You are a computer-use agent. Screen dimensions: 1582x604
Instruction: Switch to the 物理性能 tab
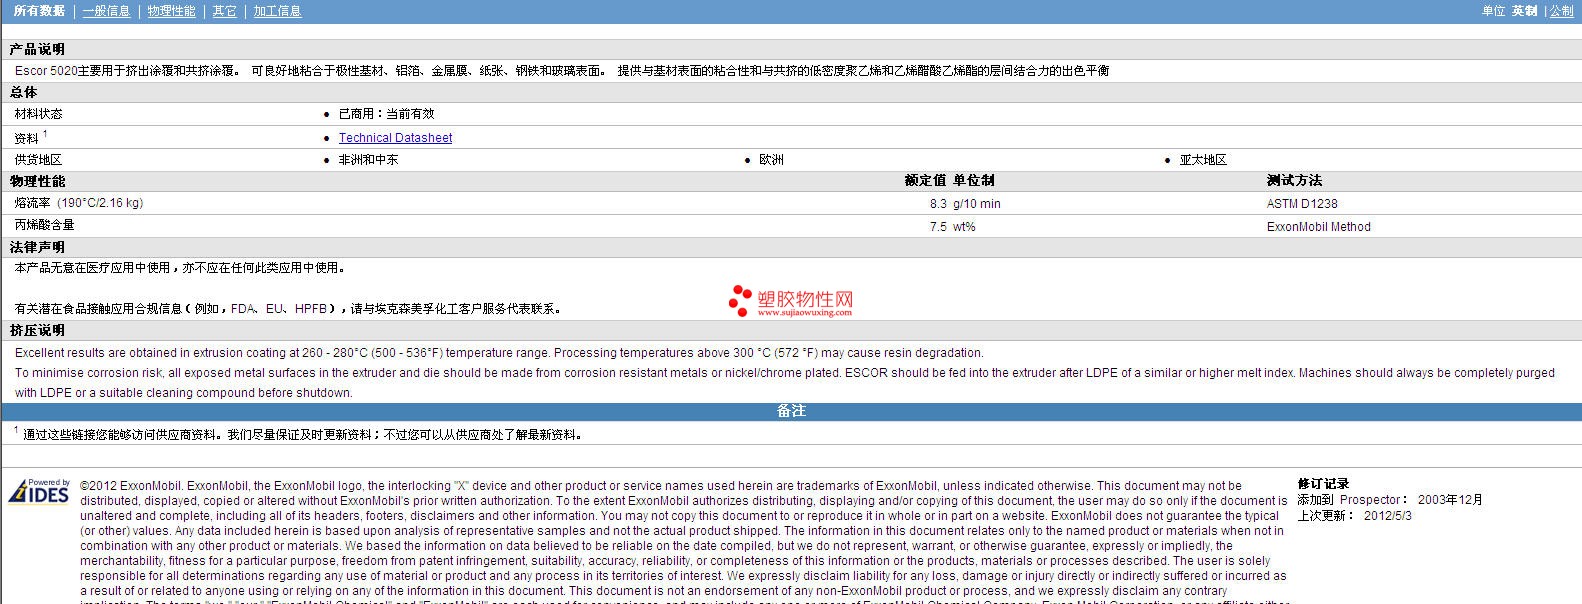(x=171, y=11)
